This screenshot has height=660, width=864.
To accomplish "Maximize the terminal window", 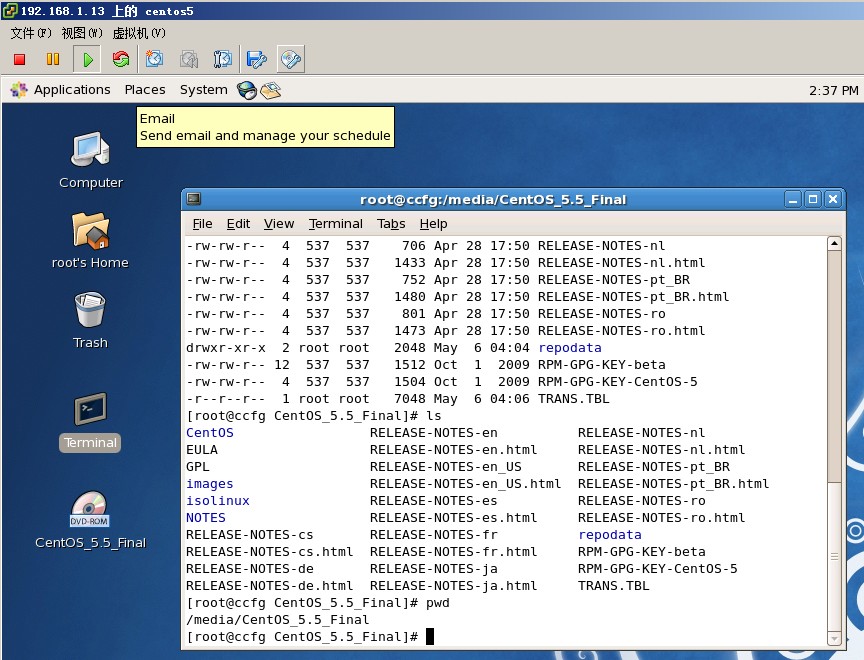I will pos(813,199).
